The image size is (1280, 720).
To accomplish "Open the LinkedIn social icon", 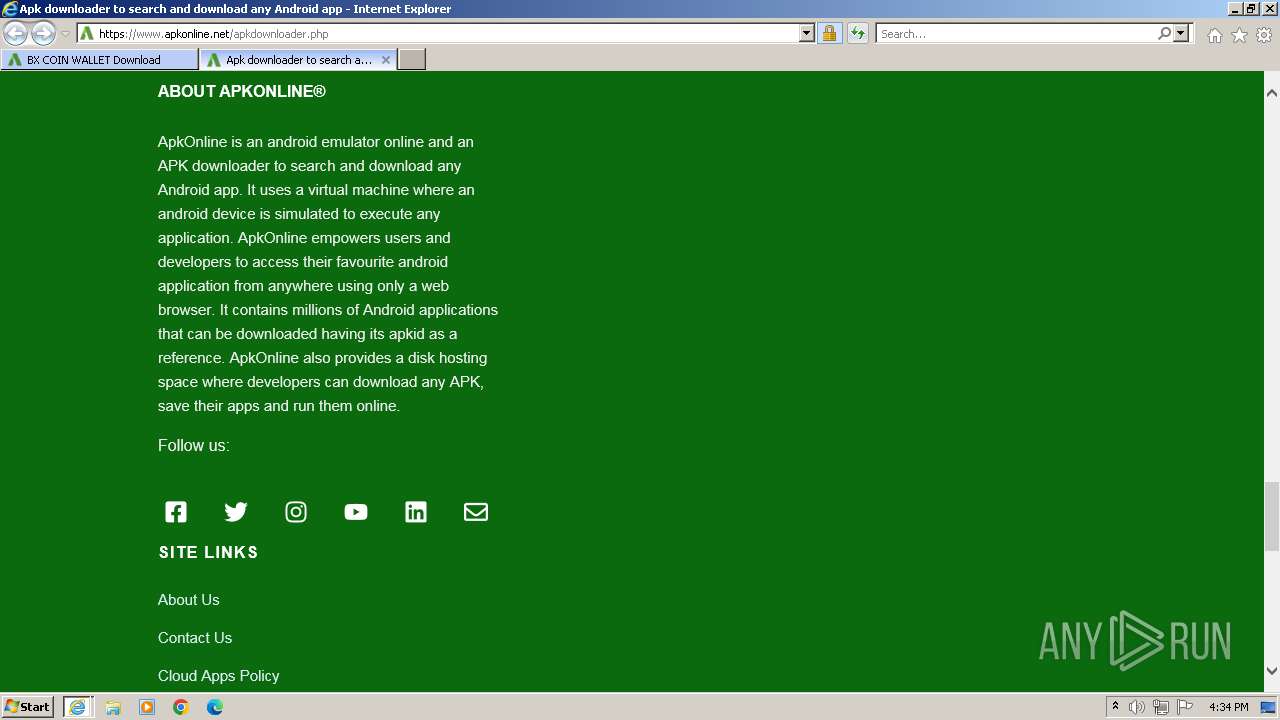I will (416, 512).
